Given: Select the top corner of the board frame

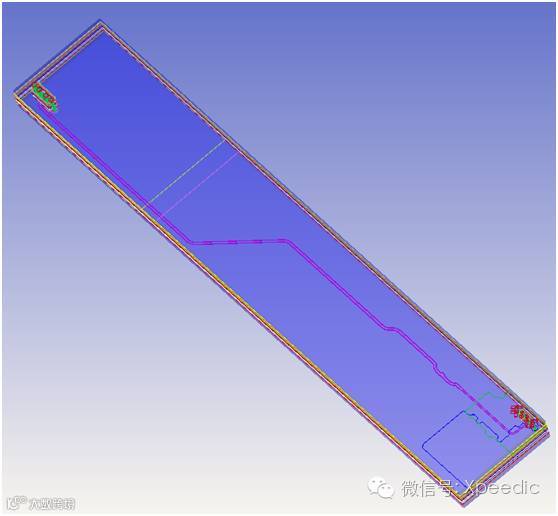Looking at the screenshot, I should point(100,23).
